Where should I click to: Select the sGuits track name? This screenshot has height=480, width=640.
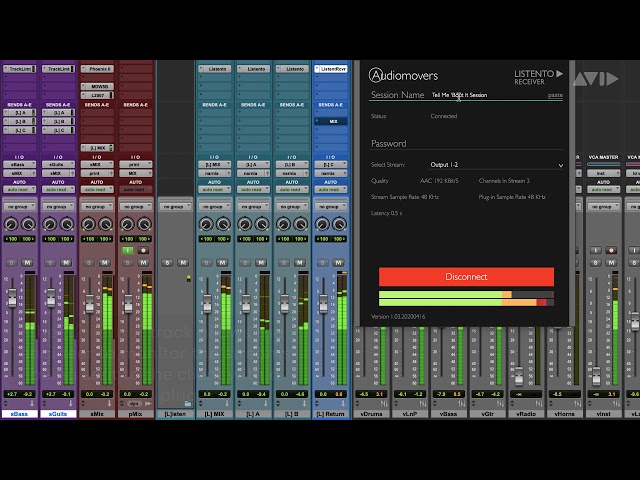[58, 414]
